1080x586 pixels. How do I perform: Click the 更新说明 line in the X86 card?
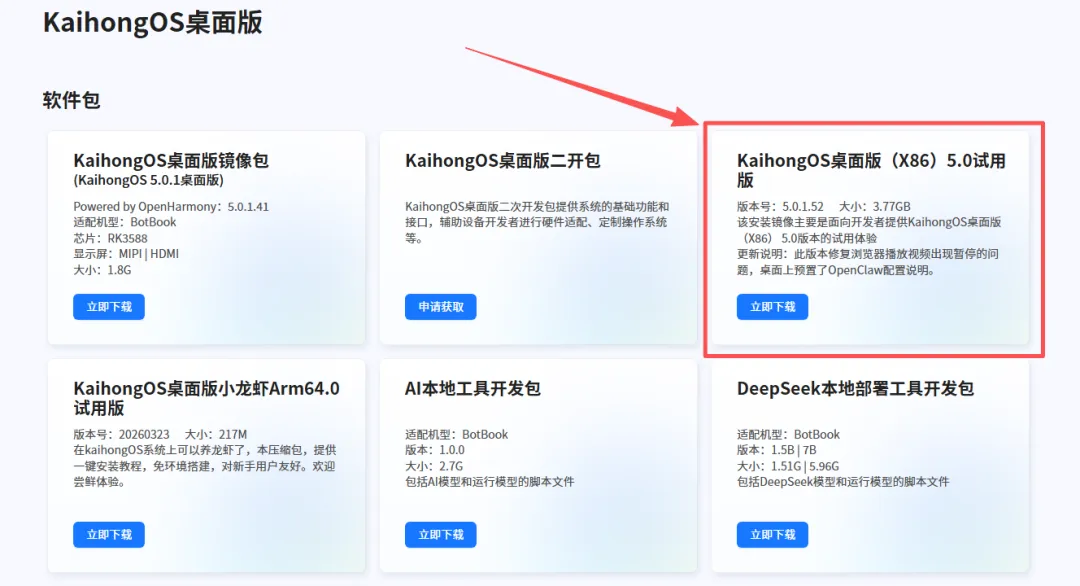pos(868,262)
